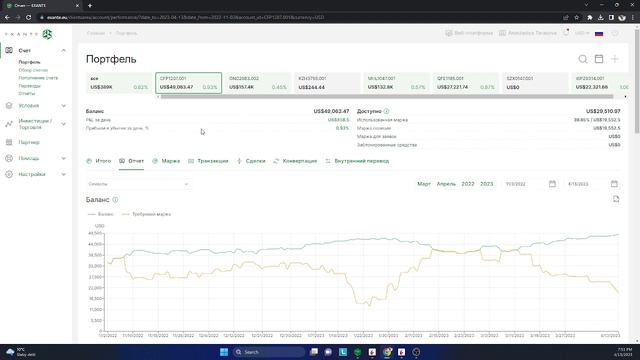Click the notifications bell icon in header
Image resolution: width=640 pixels, height=360 pixels.
click(x=566, y=33)
